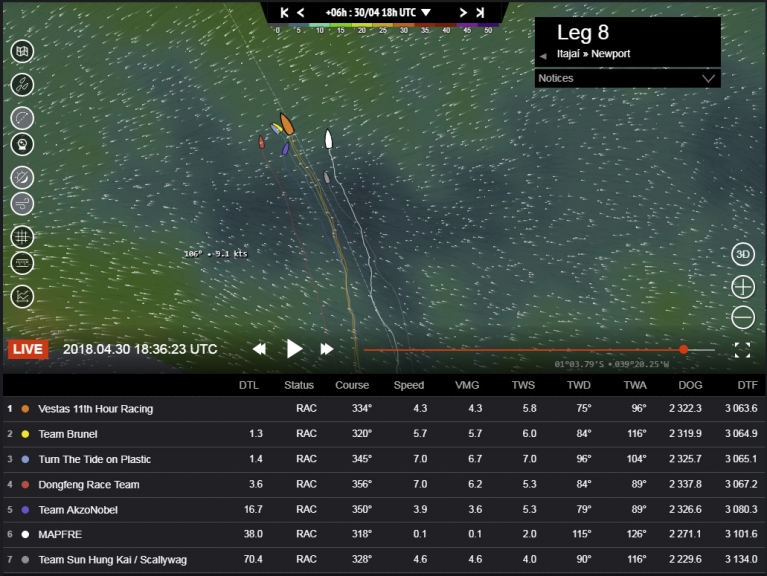This screenshot has height=576, width=767.
Task: Click the LIVE button
Action: (x=28, y=349)
